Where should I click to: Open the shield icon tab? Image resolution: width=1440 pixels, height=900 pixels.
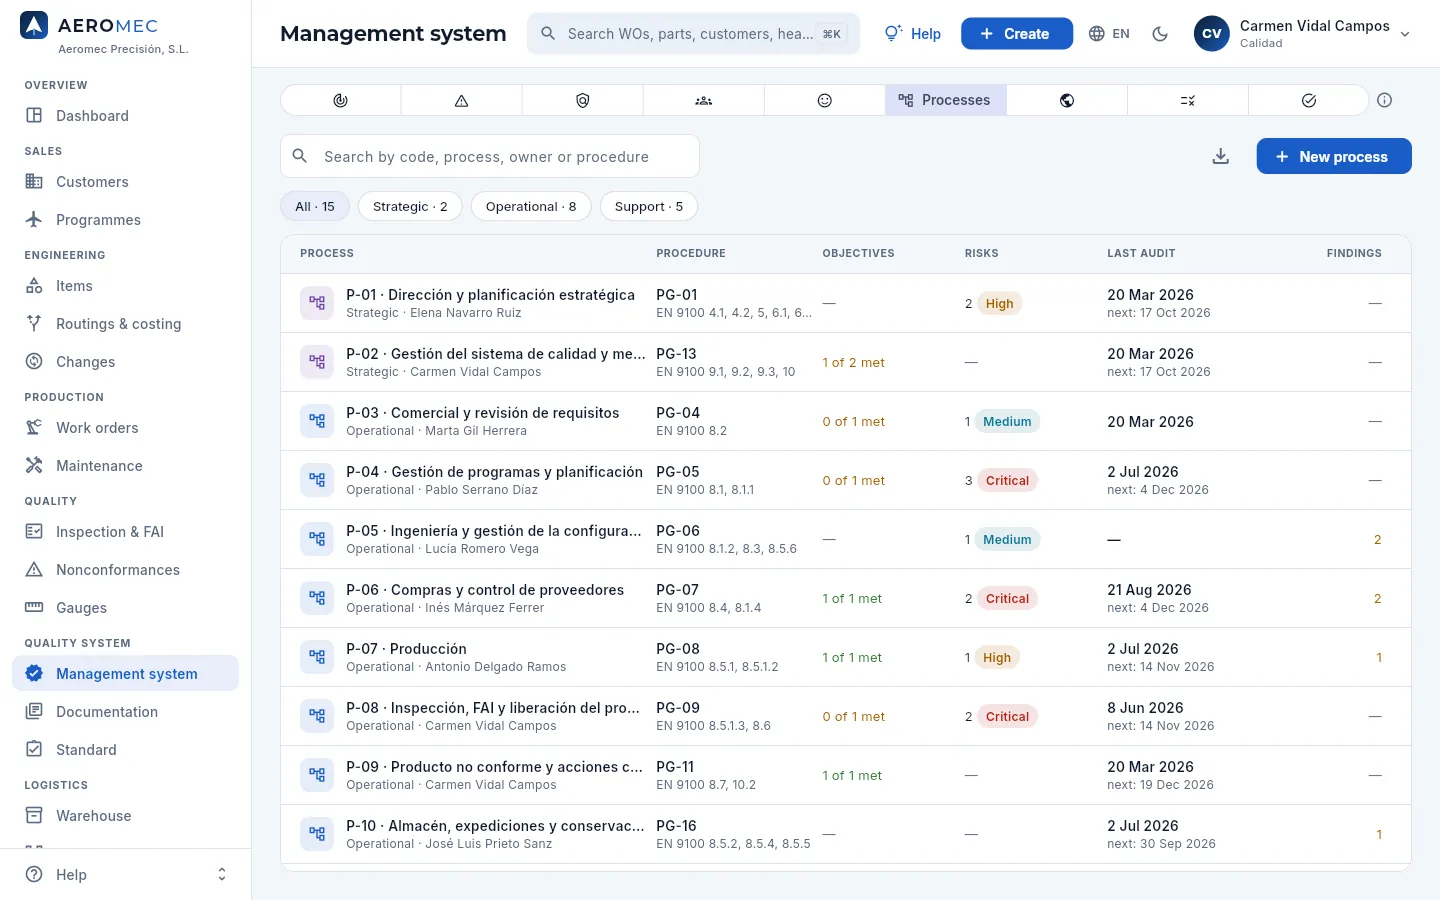click(x=583, y=100)
